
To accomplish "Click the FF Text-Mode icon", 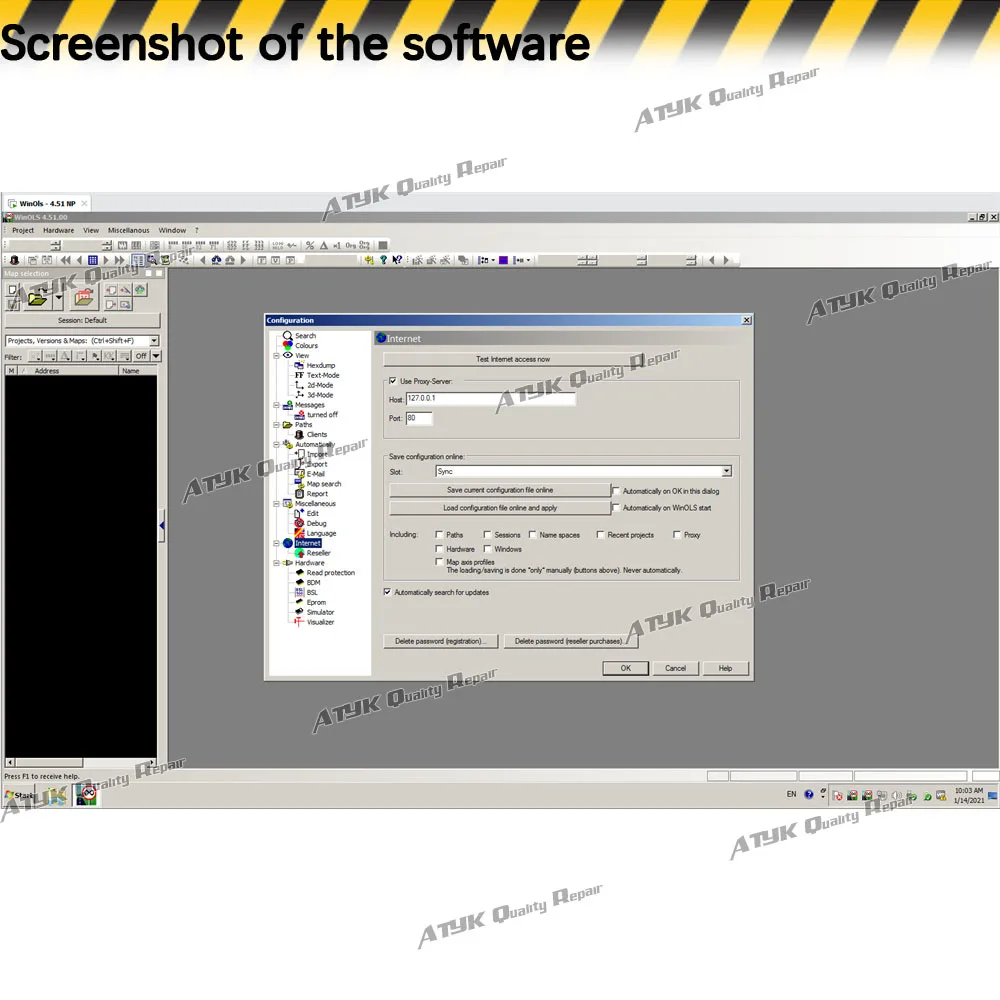I will pos(299,375).
